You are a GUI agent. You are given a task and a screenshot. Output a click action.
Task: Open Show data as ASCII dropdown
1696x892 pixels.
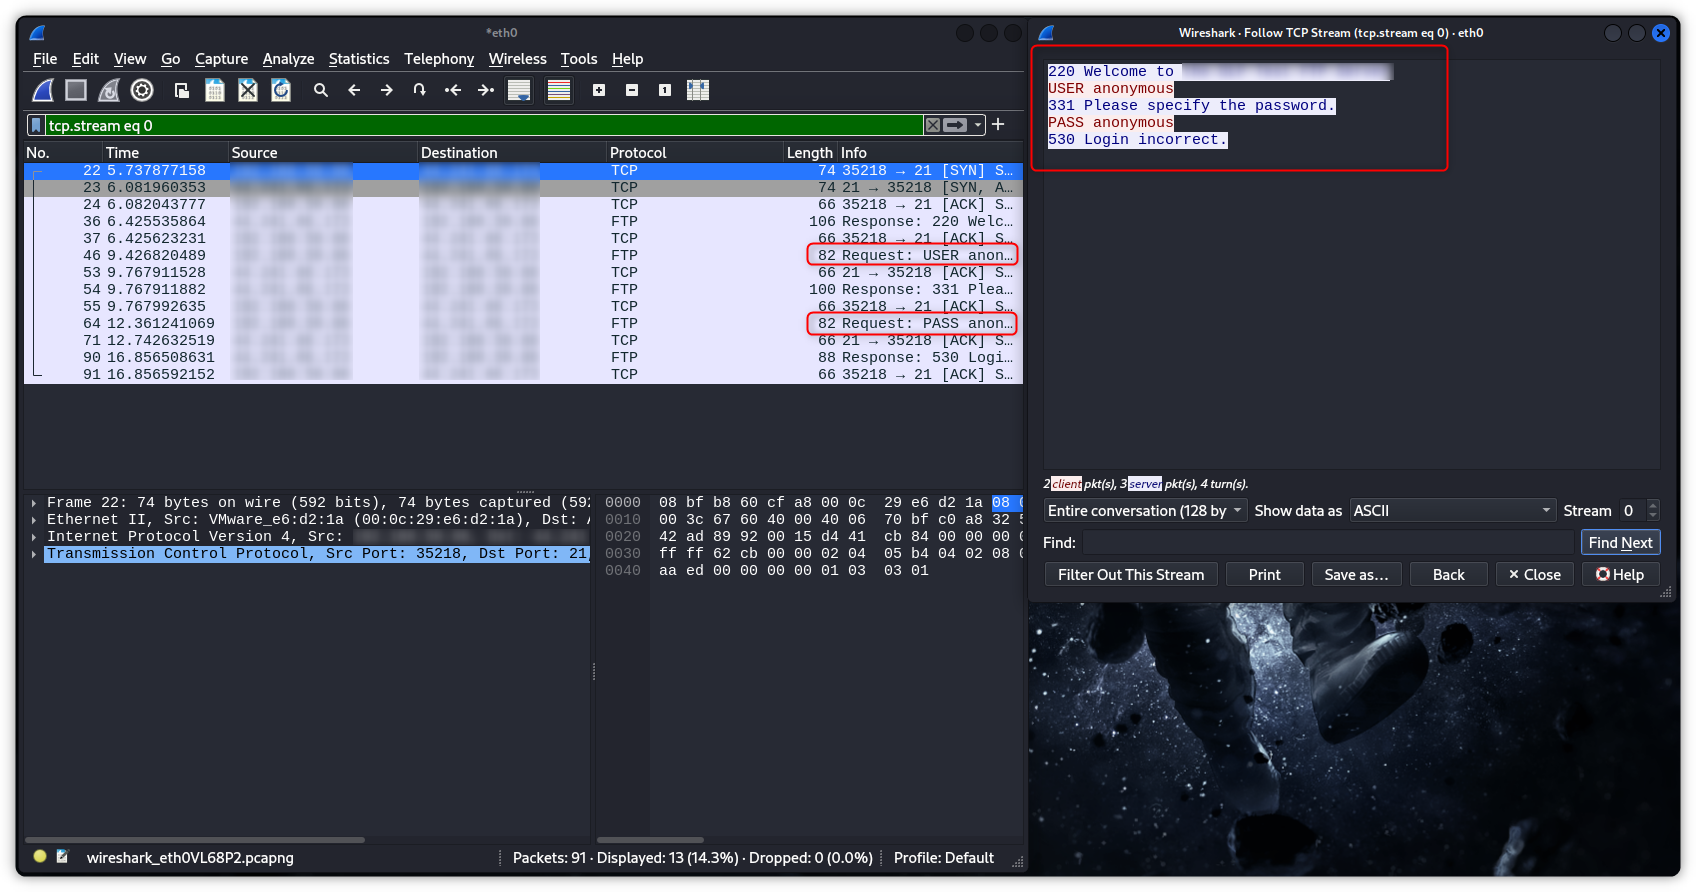tap(1453, 511)
